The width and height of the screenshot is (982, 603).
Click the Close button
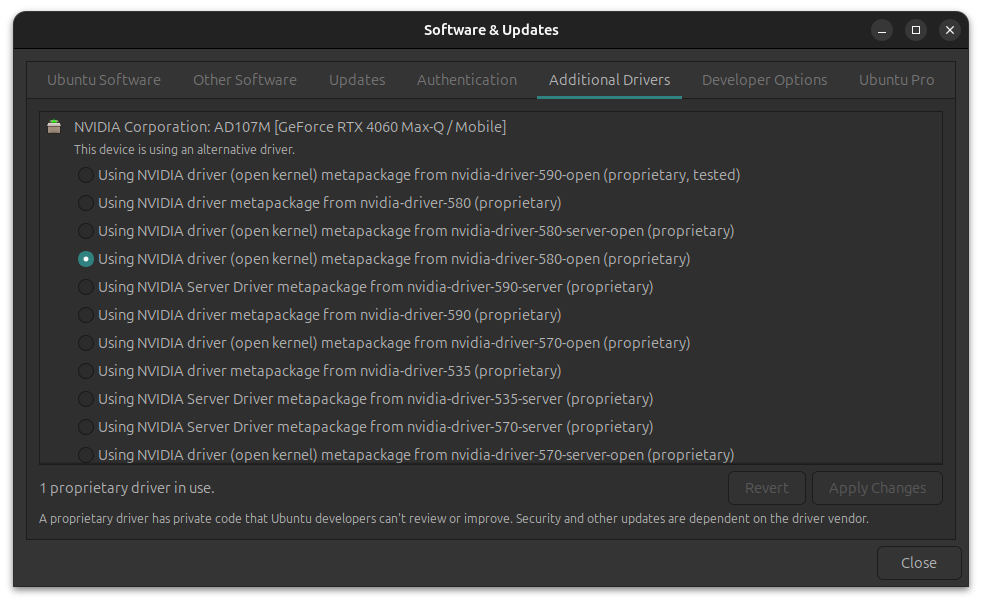tap(918, 562)
